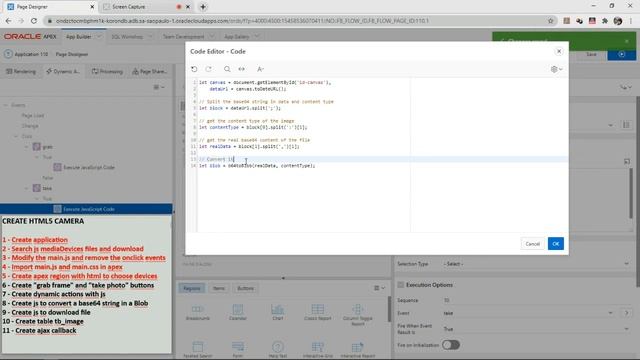Click code line 8 defining contentType
Image resolution: width=640 pixels, height=360 pixels.
(253, 127)
